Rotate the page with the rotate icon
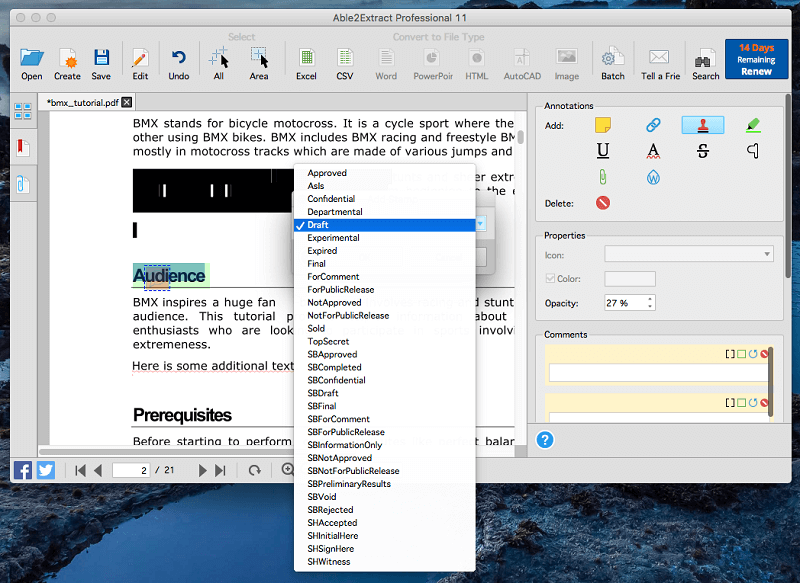Viewport: 800px width, 583px height. 255,470
